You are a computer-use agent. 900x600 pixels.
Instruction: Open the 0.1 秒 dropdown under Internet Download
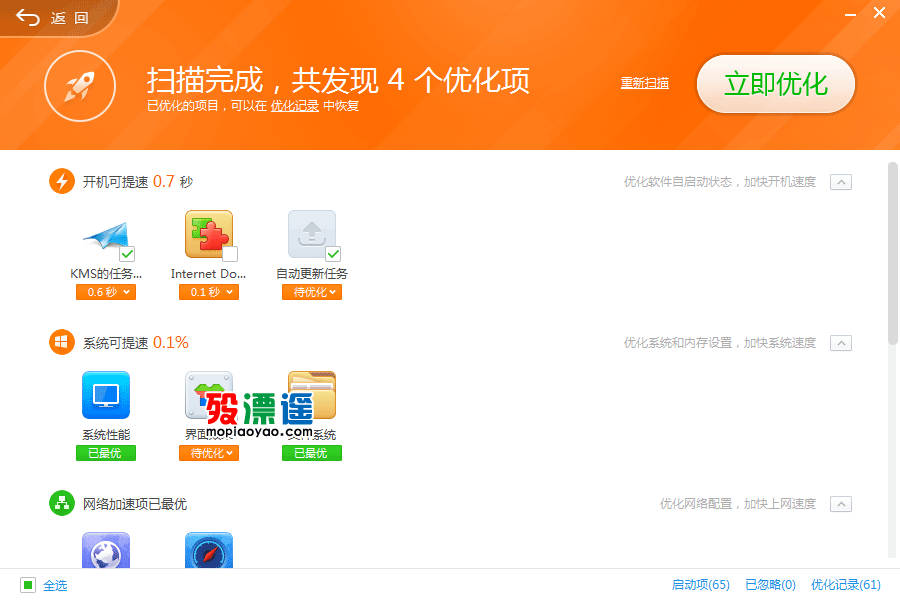coord(209,292)
